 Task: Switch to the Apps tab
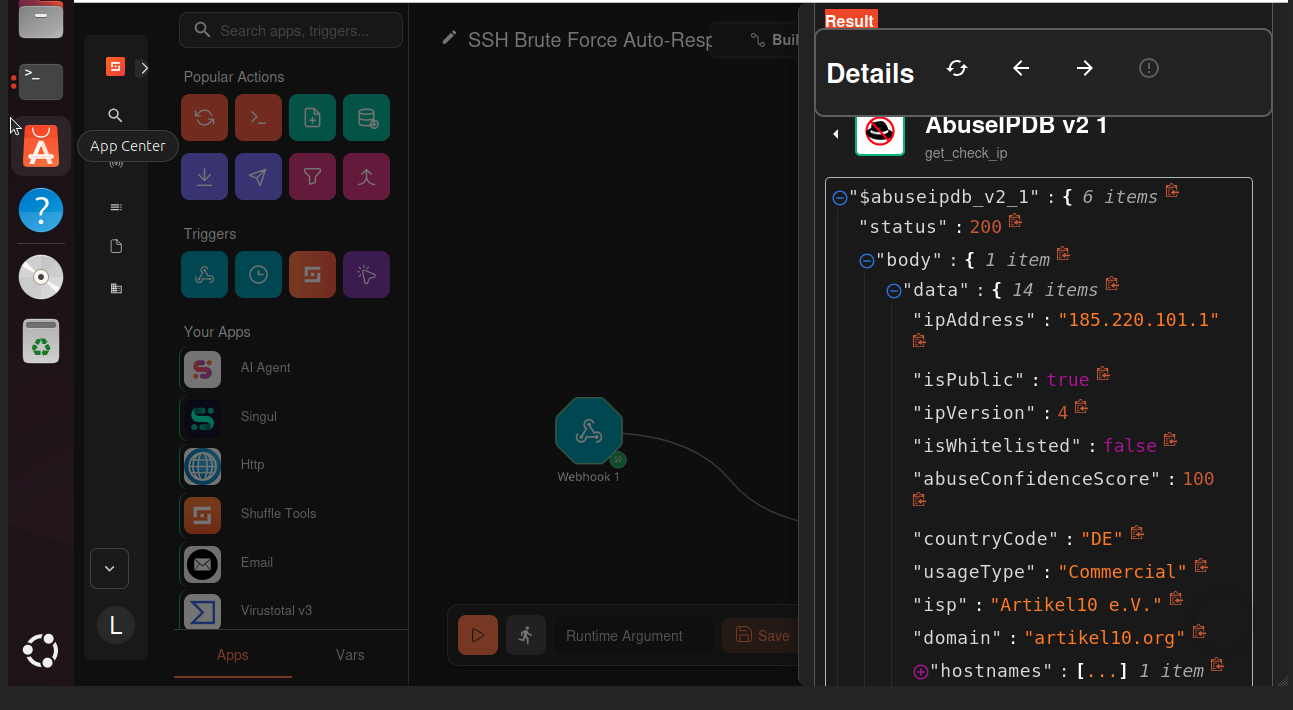(x=233, y=655)
